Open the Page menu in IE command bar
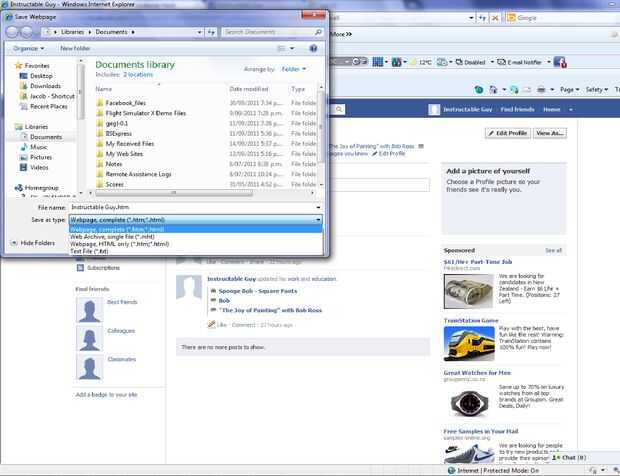Screen dimensions: 620x476 (569, 90)
